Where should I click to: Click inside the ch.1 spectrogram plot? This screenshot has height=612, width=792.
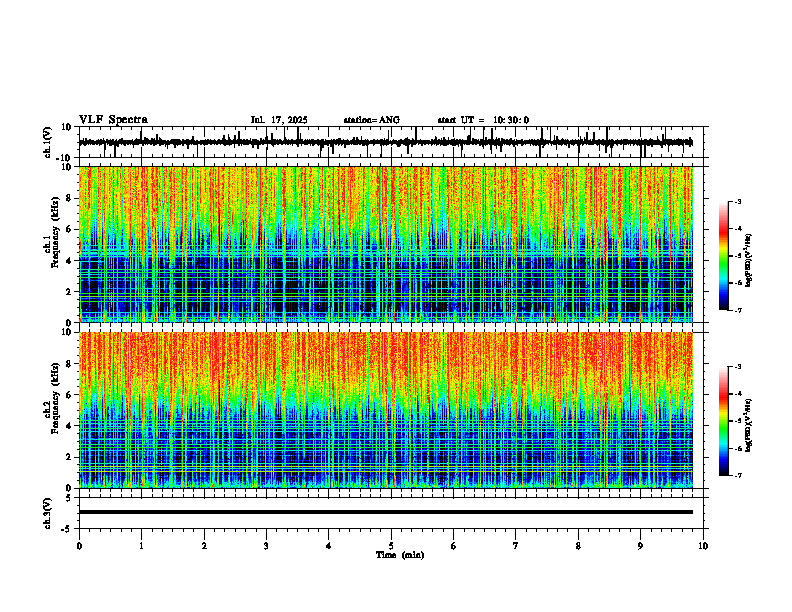coord(386,244)
